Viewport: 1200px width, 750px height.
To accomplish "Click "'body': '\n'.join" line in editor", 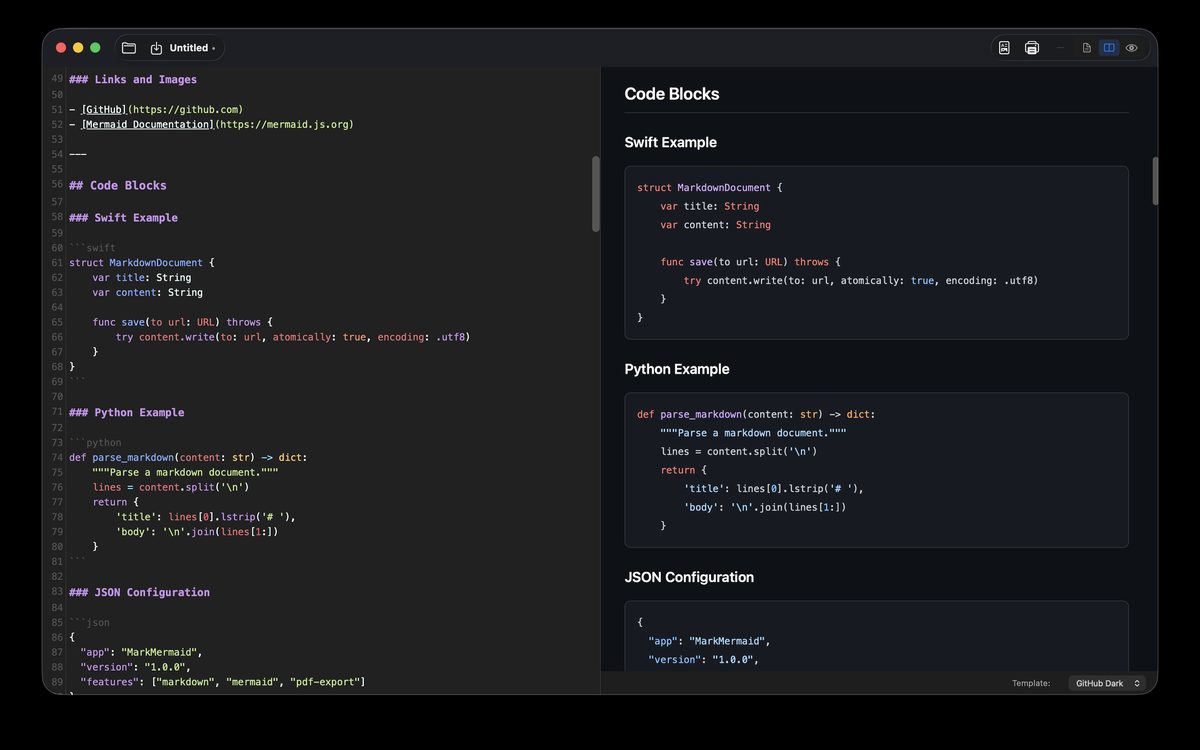I will (x=196, y=532).
